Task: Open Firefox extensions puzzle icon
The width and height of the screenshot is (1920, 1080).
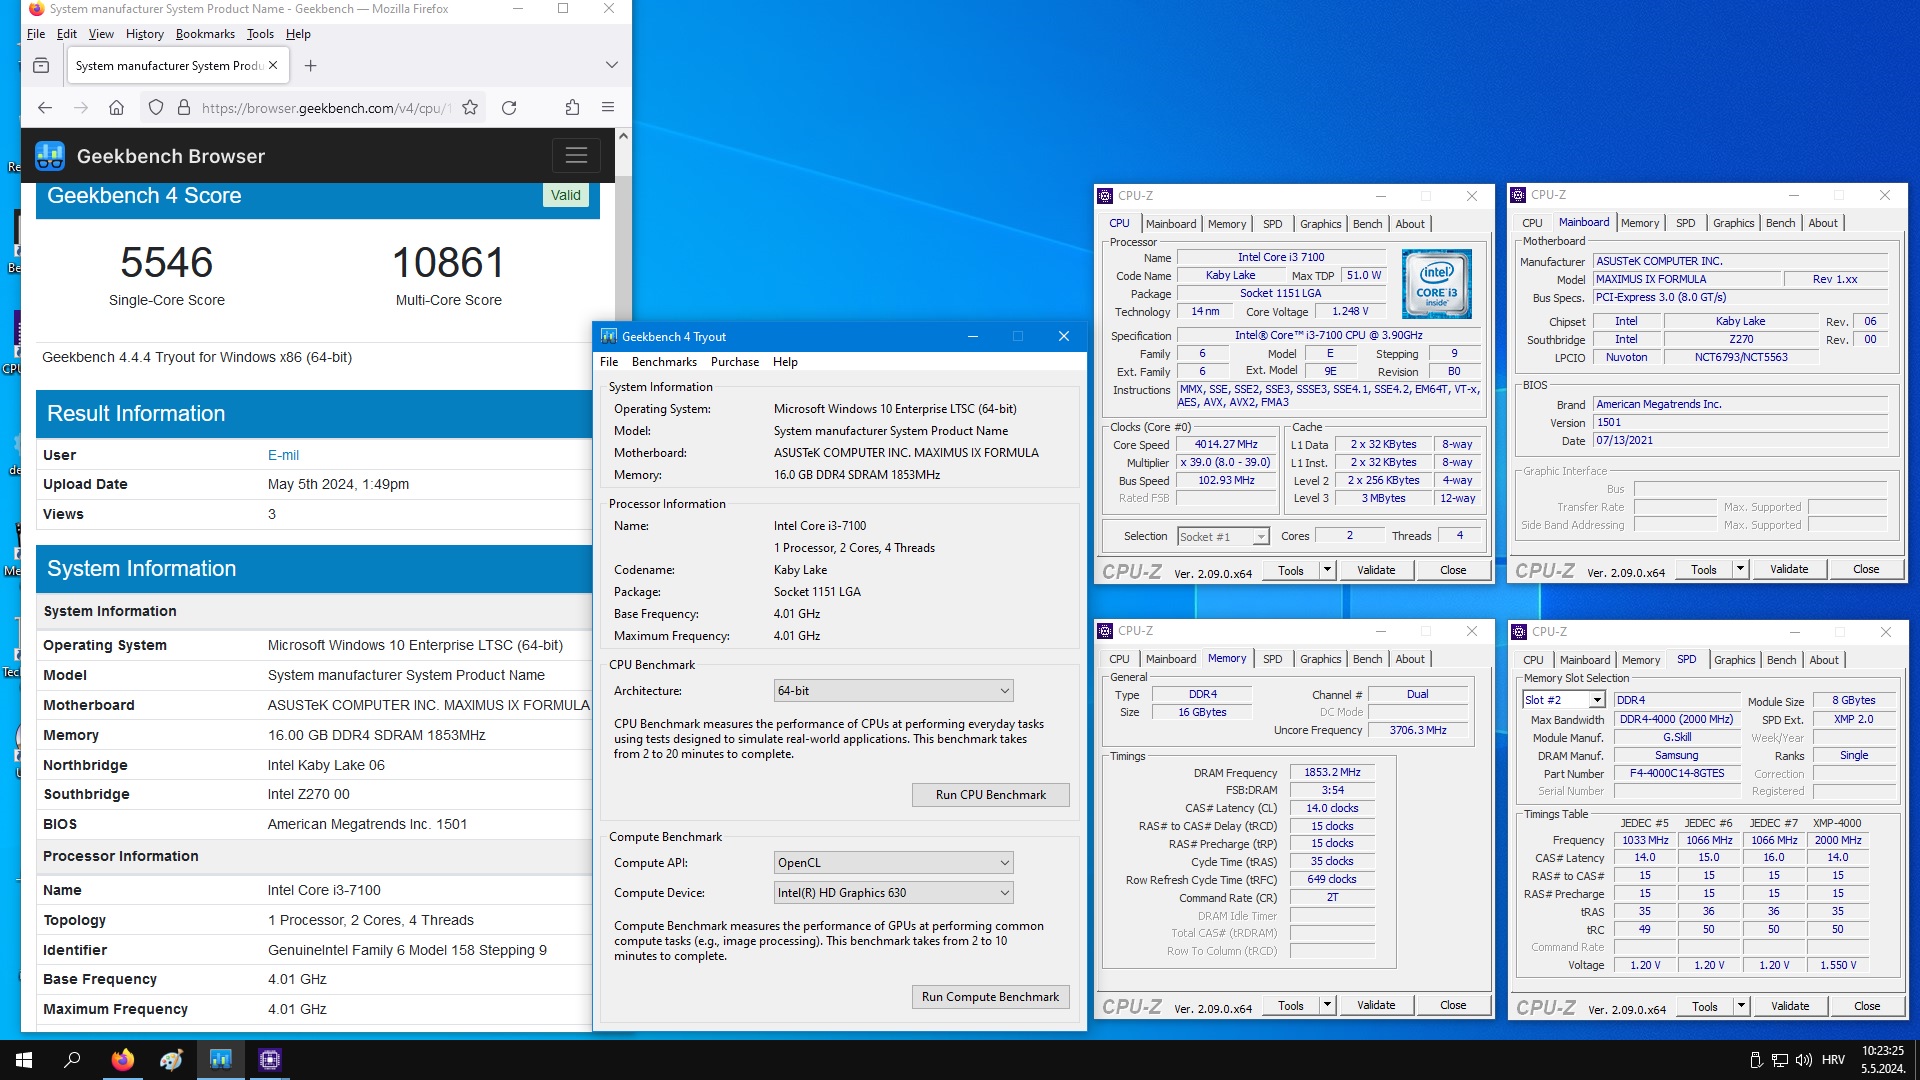Action: click(x=572, y=108)
